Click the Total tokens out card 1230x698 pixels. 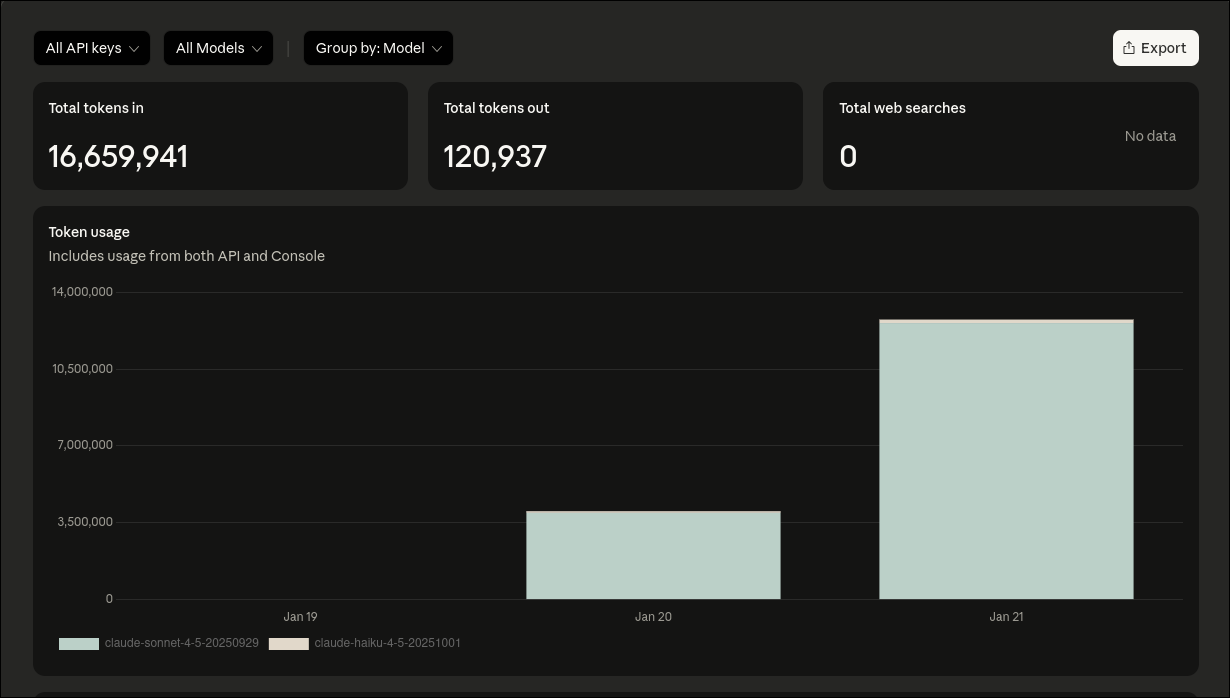click(x=615, y=135)
